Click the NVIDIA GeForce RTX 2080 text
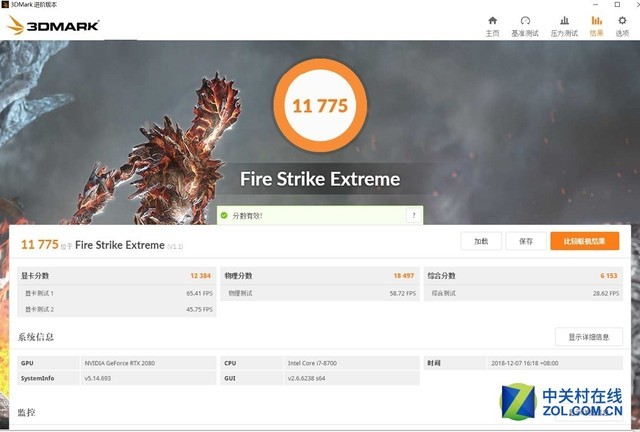Screen dimensions: 640x432 (120, 363)
